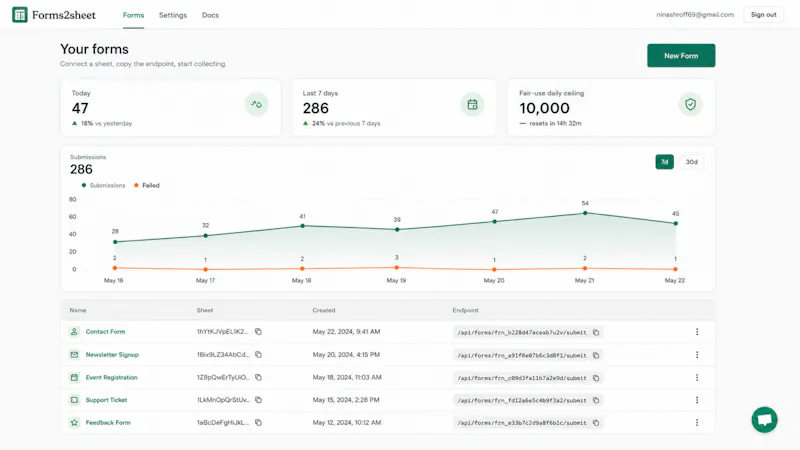Copy Feedback Form sheet ID

pos(258,422)
